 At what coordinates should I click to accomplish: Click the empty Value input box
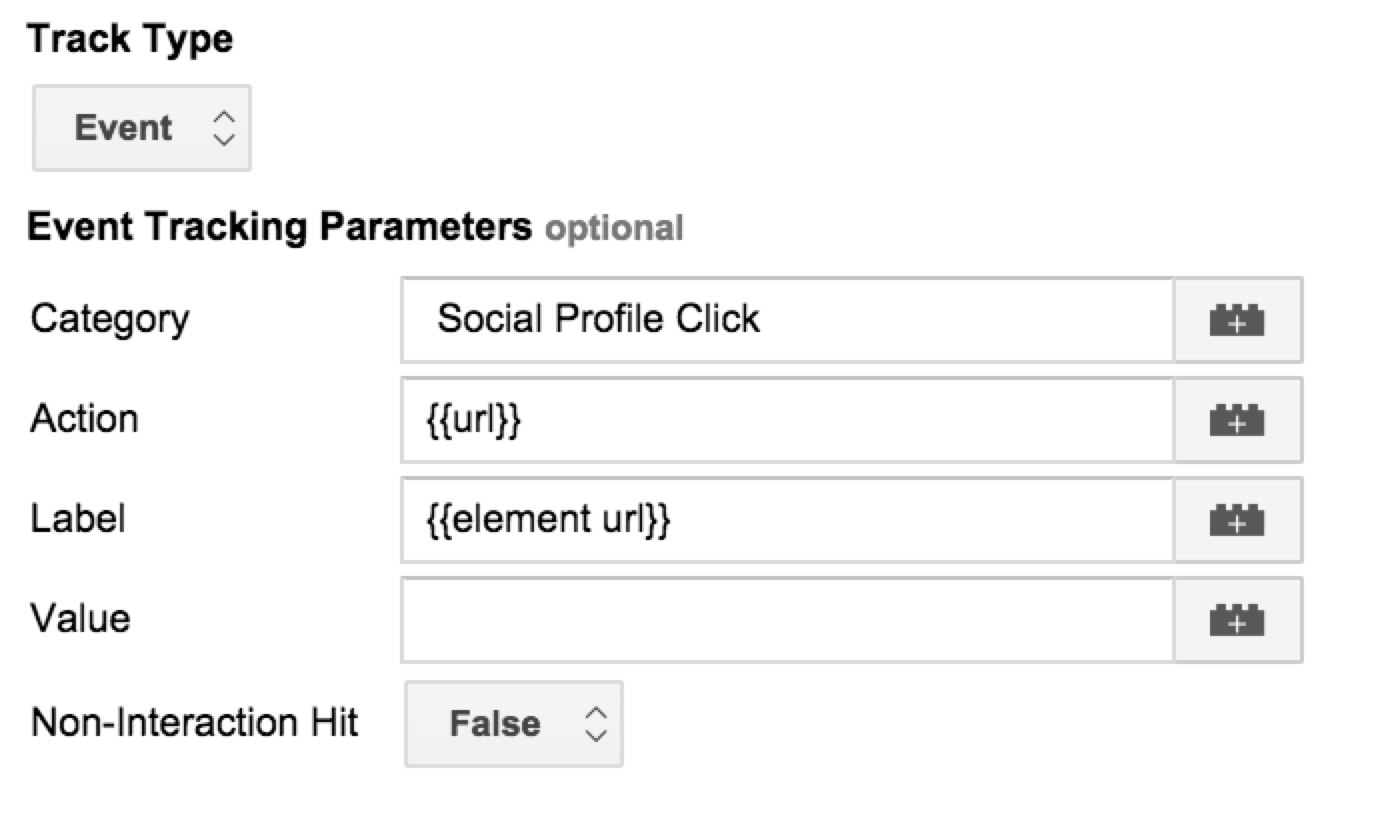coord(787,620)
